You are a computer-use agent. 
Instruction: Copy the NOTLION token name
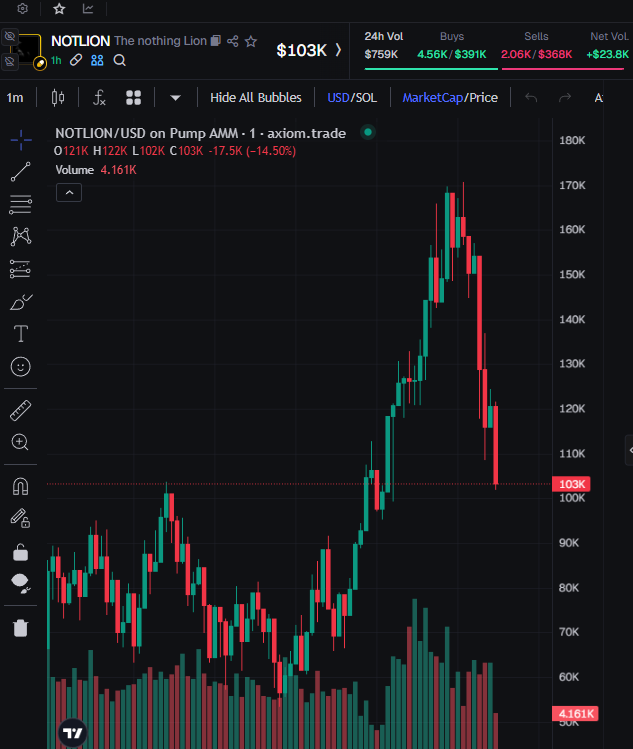(216, 41)
